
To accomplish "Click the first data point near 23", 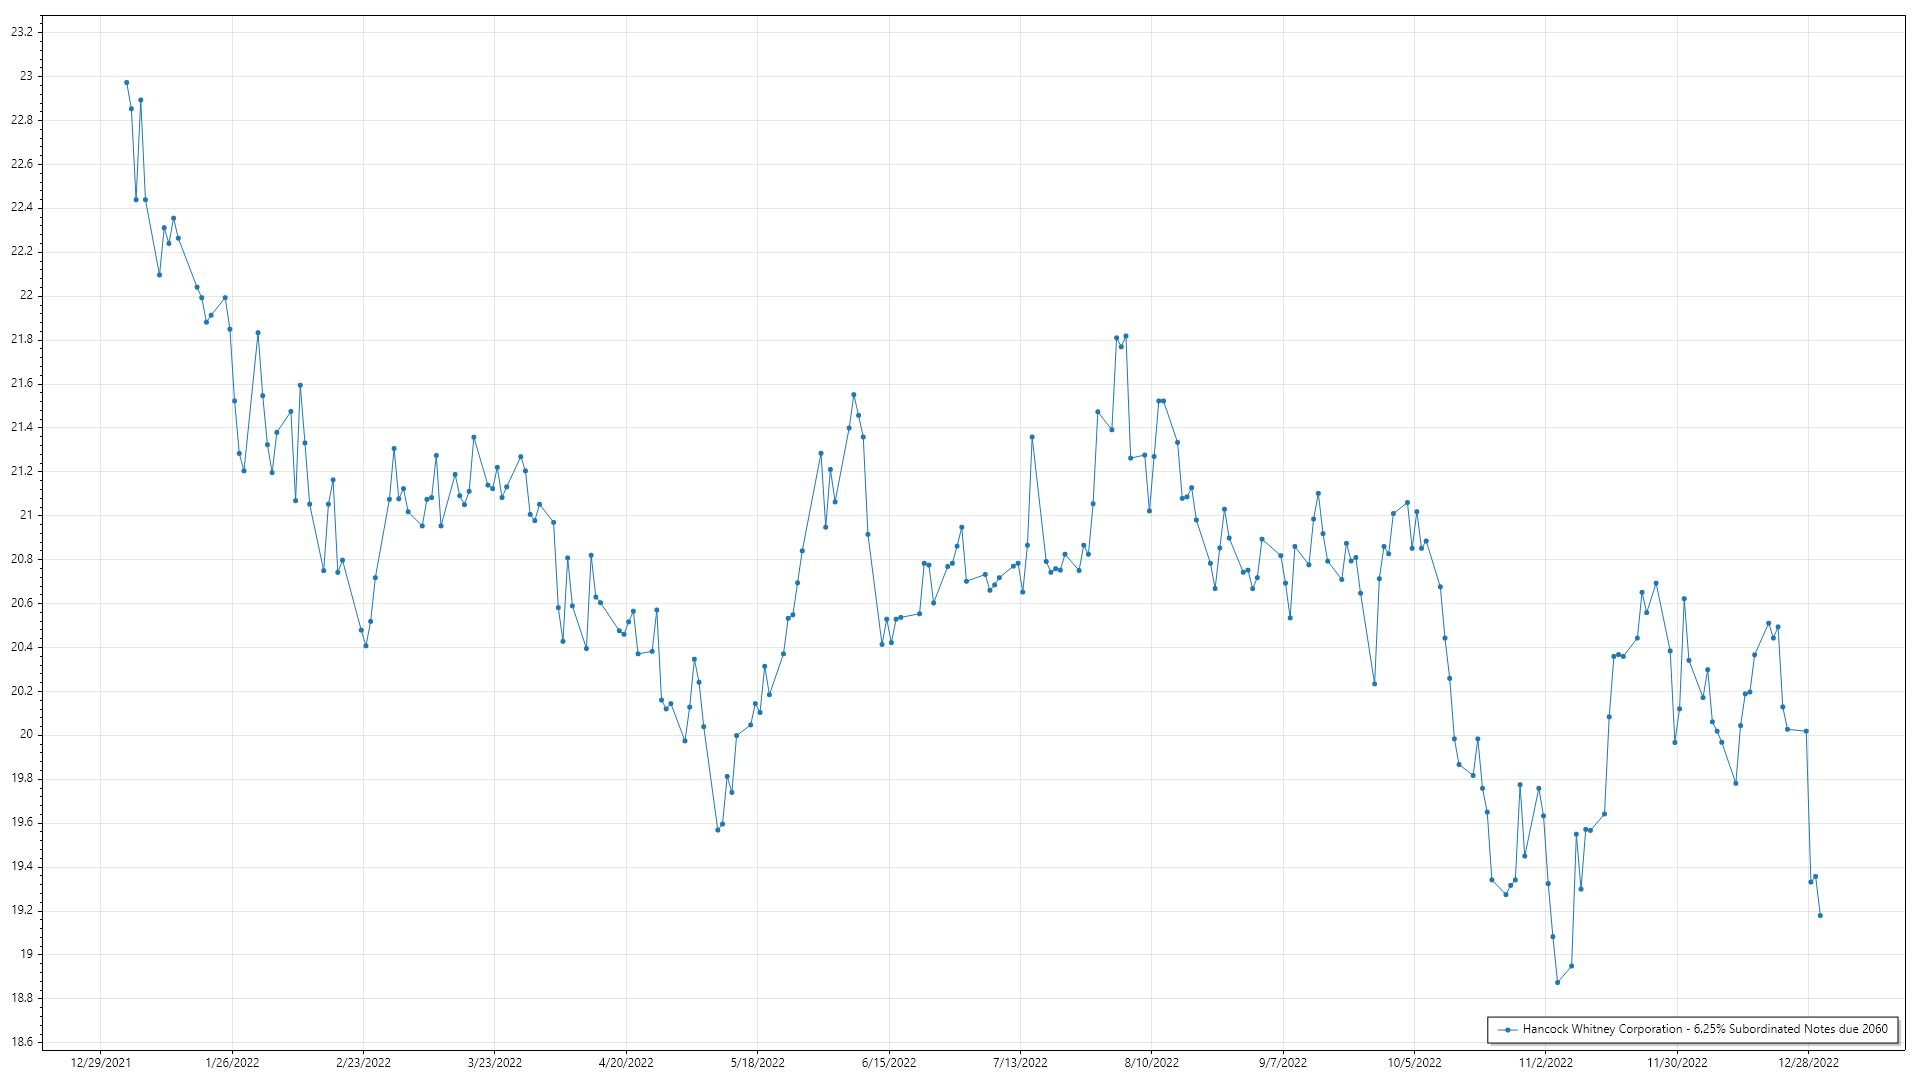I will tap(126, 83).
